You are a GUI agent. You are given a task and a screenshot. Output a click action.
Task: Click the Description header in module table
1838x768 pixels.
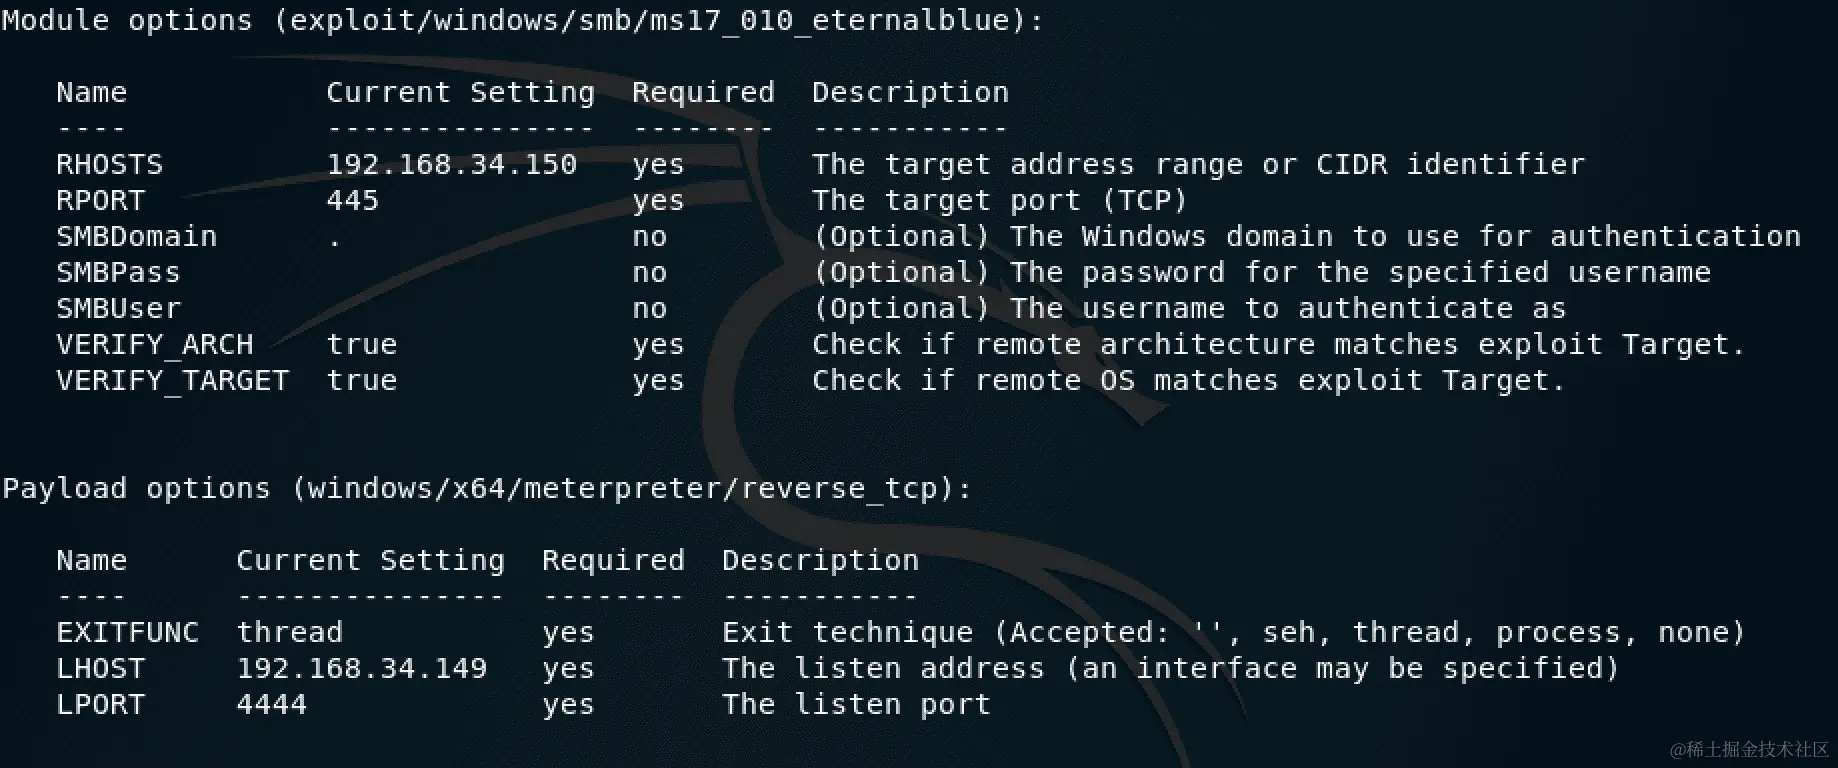click(911, 92)
